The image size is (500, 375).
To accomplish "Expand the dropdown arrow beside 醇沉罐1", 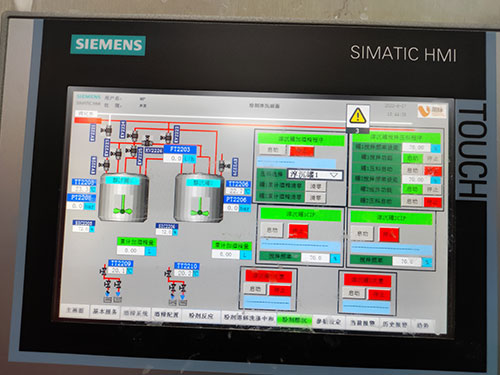I will point(334,175).
